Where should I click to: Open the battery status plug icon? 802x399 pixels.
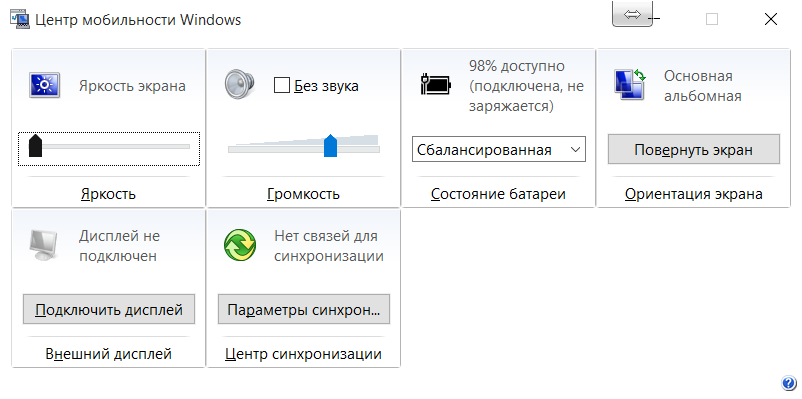tap(436, 84)
